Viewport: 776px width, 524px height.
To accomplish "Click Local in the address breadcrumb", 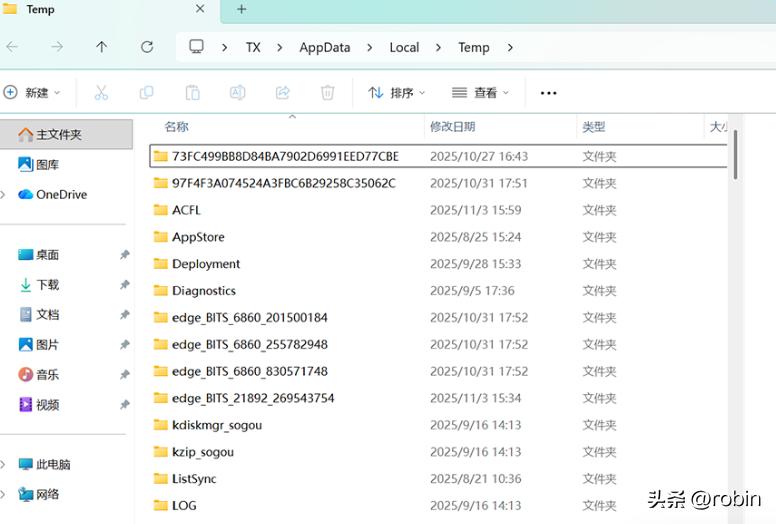I will 404,48.
